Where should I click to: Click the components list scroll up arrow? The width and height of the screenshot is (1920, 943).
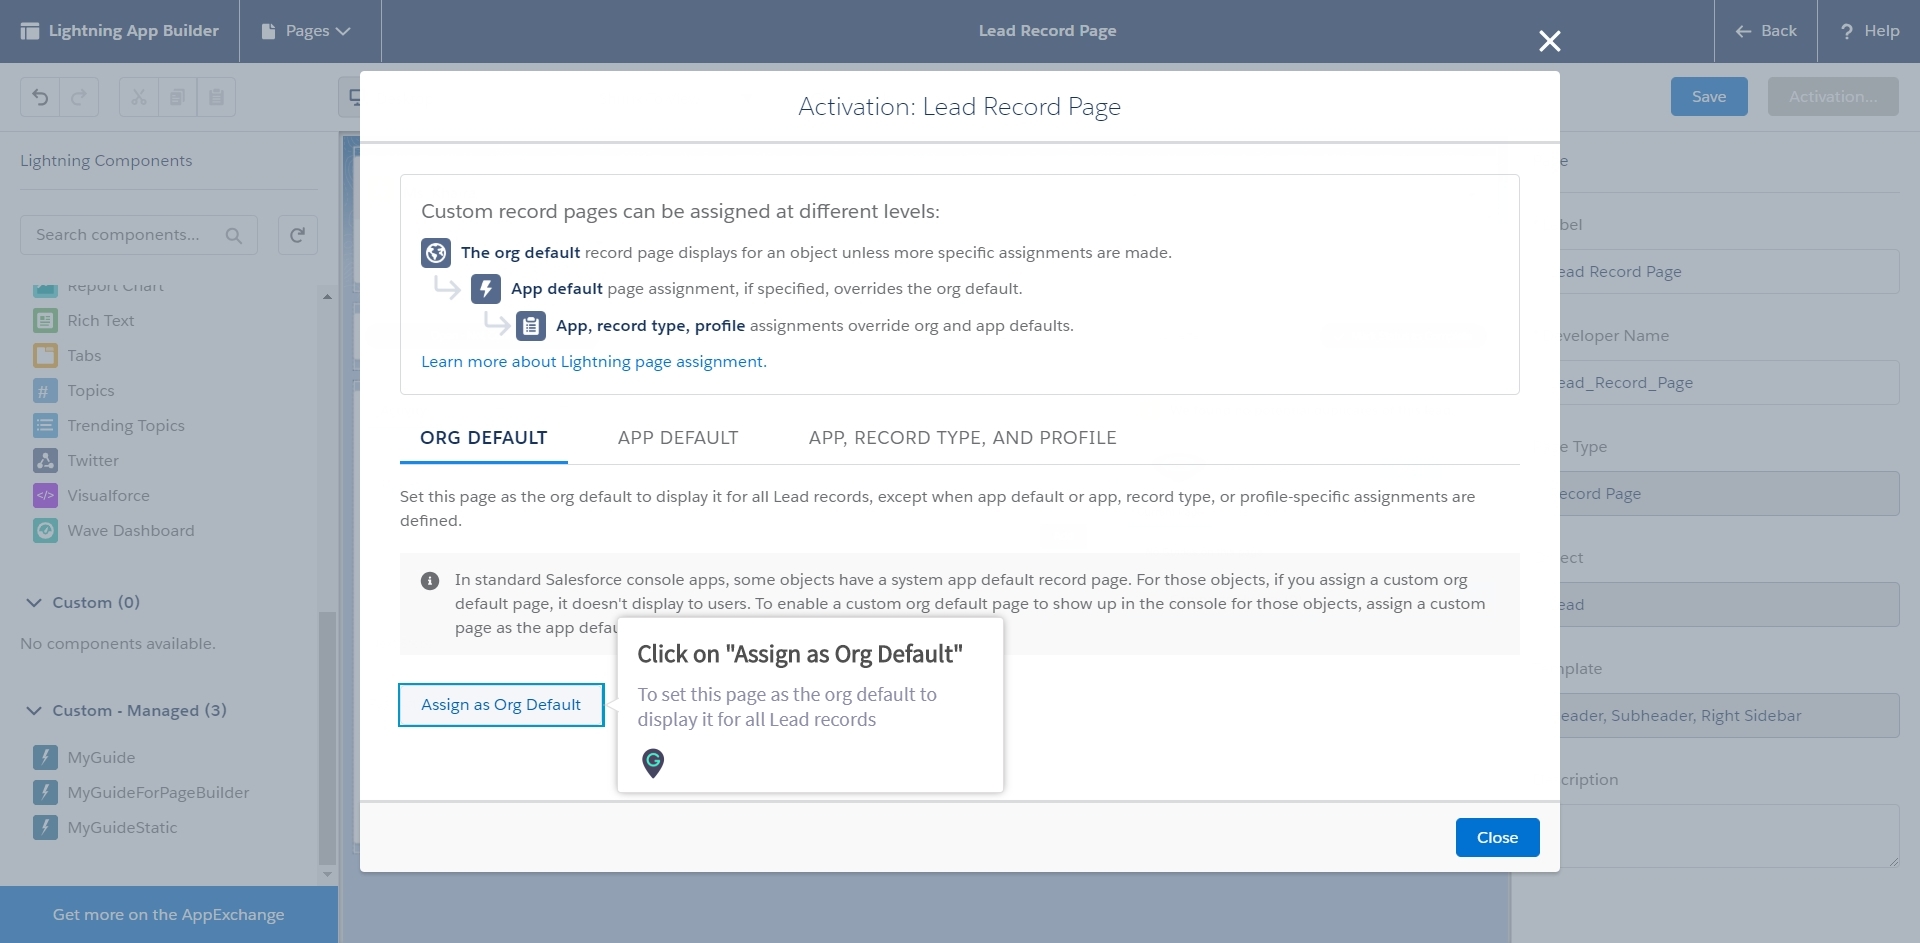(x=327, y=297)
